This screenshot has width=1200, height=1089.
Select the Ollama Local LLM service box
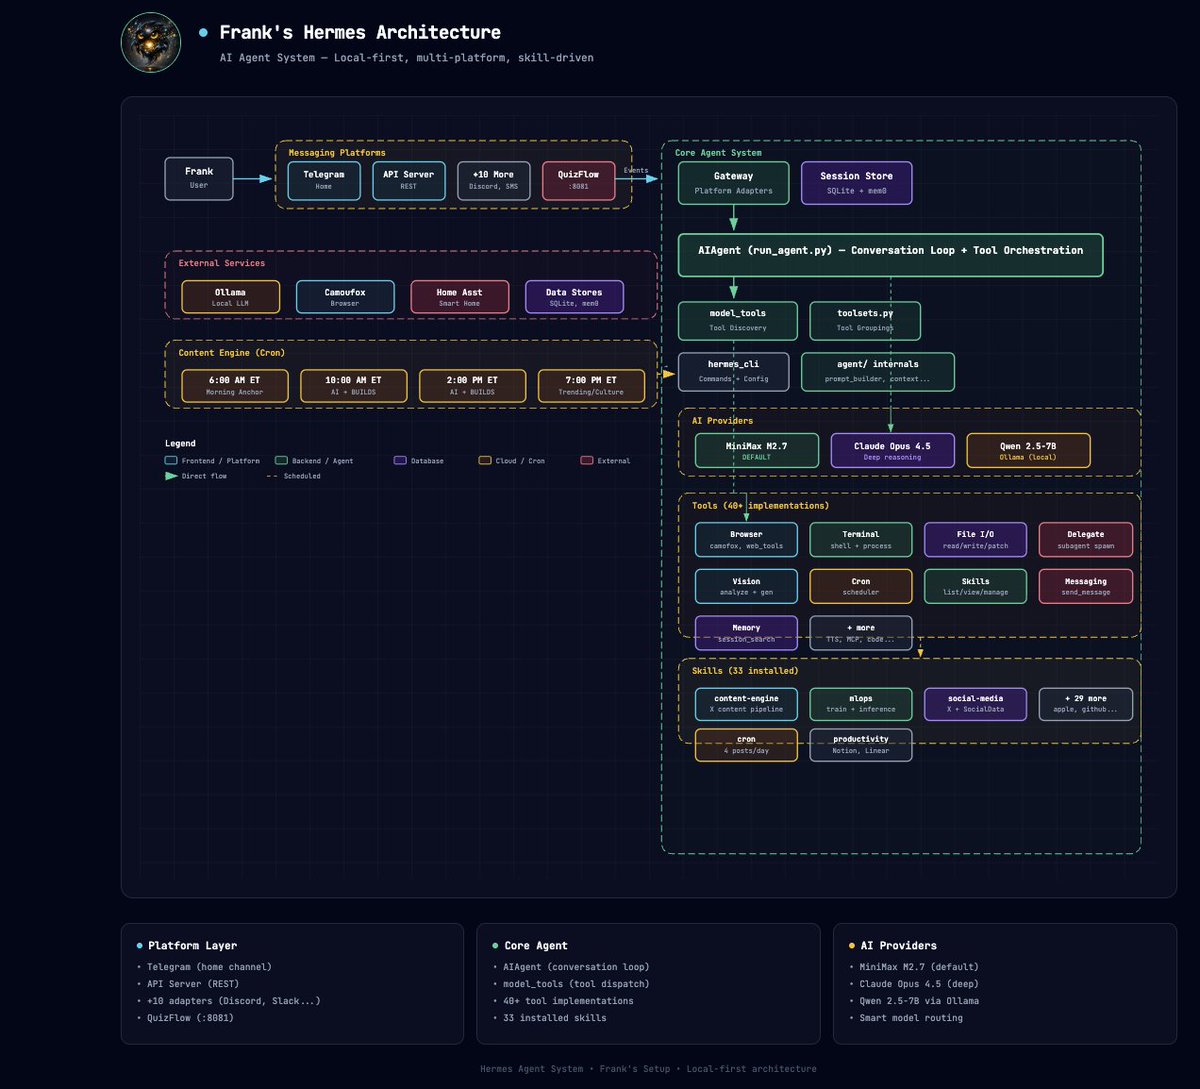231,297
